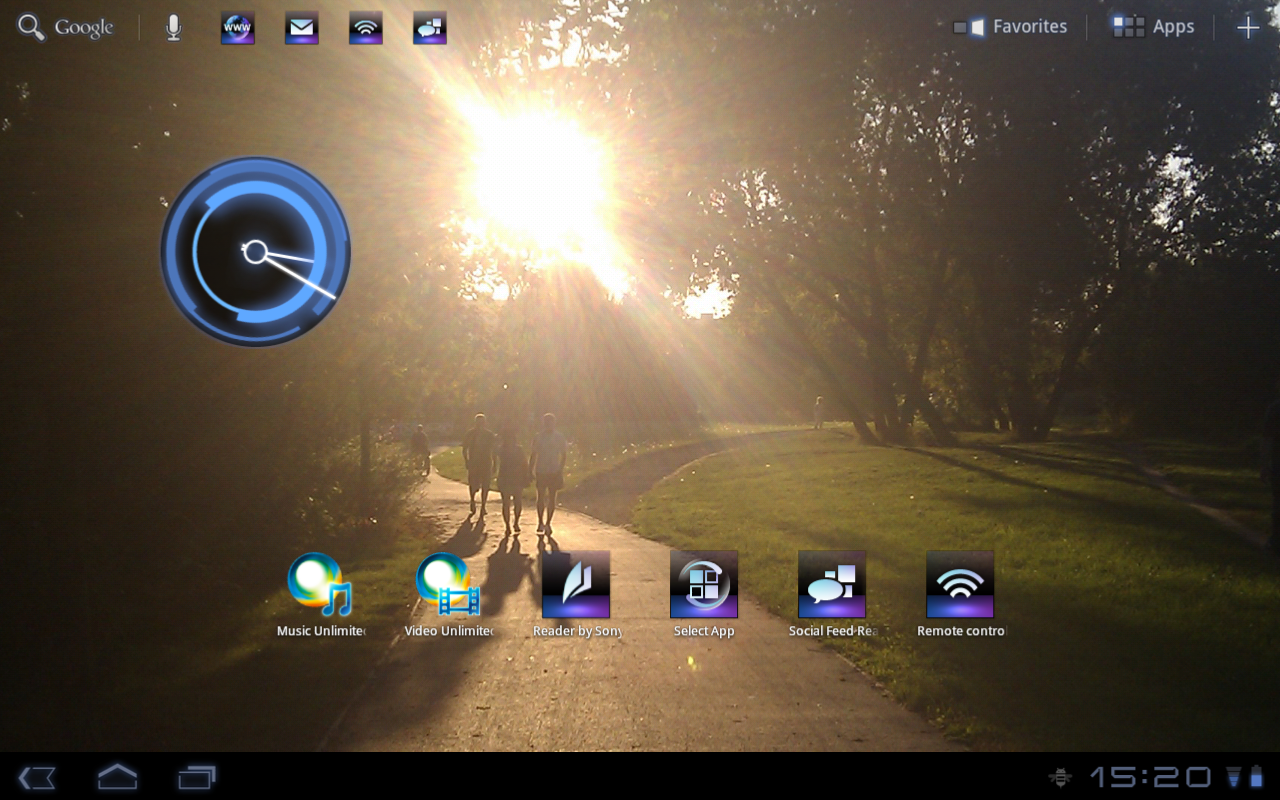Tap the blue analog clock widget
Screen dimensions: 1280x800
point(256,251)
